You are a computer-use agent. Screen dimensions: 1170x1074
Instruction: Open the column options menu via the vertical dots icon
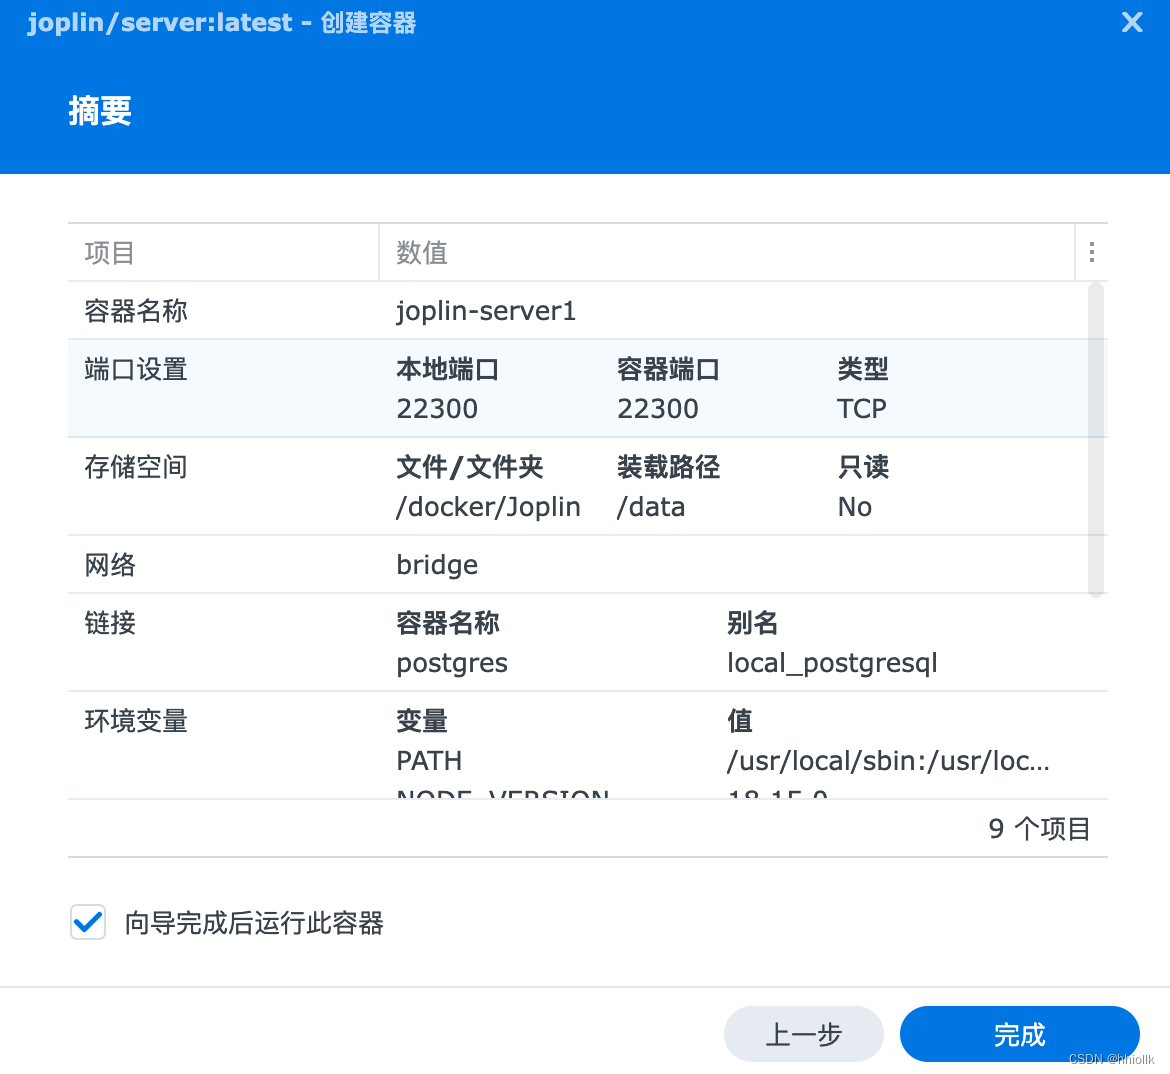tap(1091, 252)
